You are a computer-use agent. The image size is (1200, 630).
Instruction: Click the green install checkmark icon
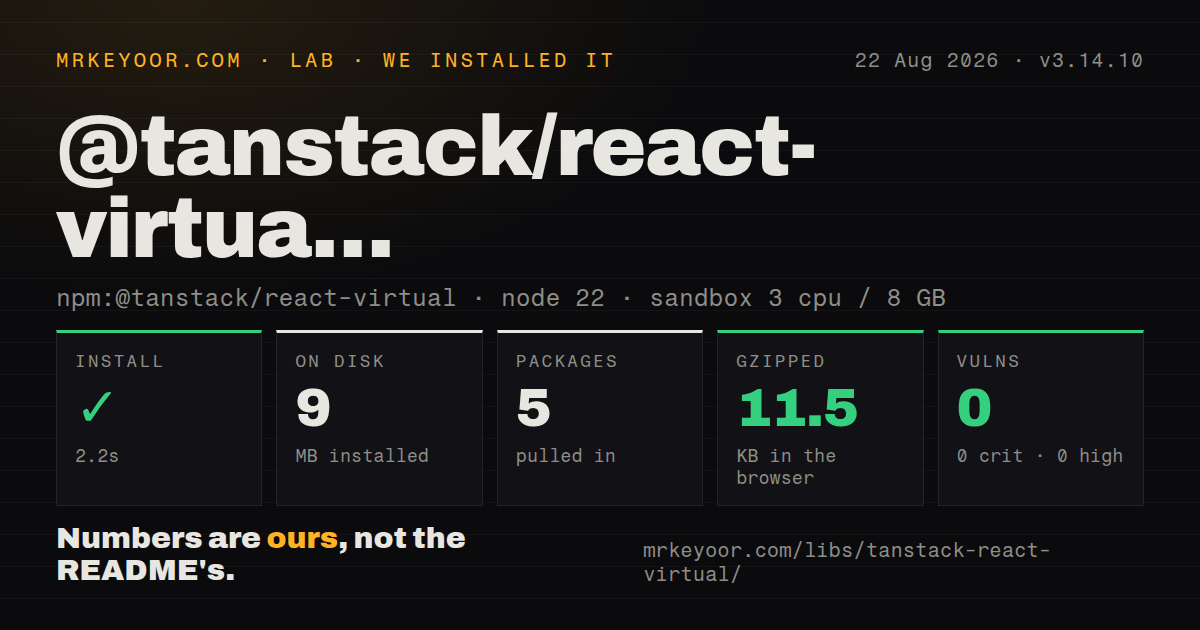[97, 408]
